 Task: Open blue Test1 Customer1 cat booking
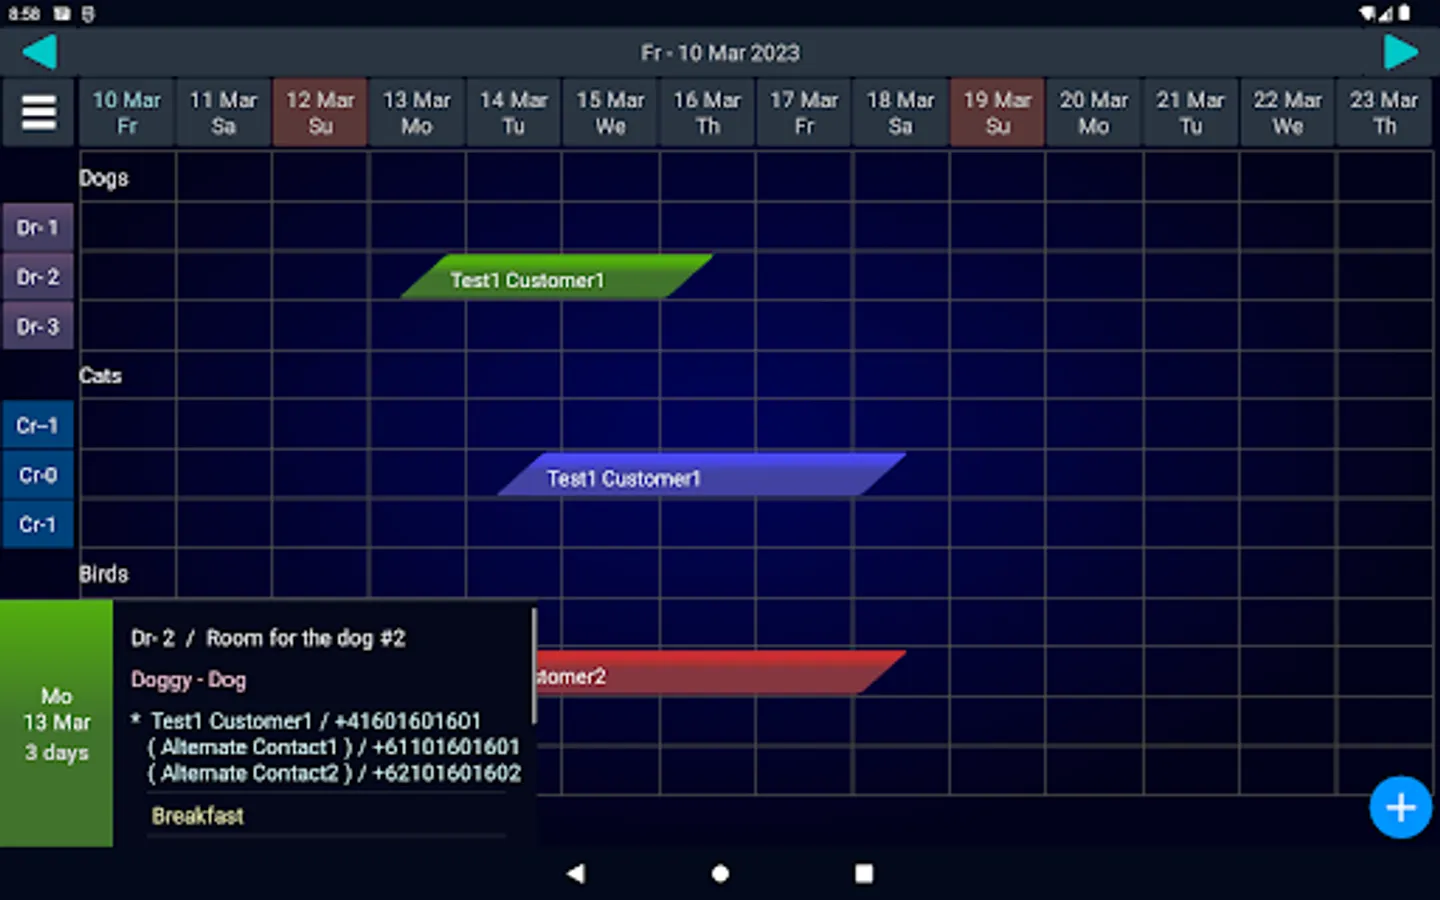tap(702, 475)
